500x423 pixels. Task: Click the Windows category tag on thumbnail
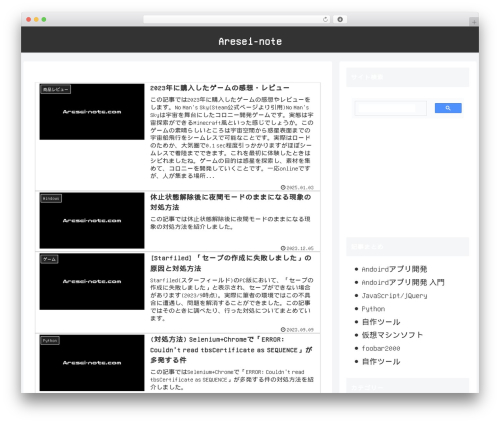point(51,198)
